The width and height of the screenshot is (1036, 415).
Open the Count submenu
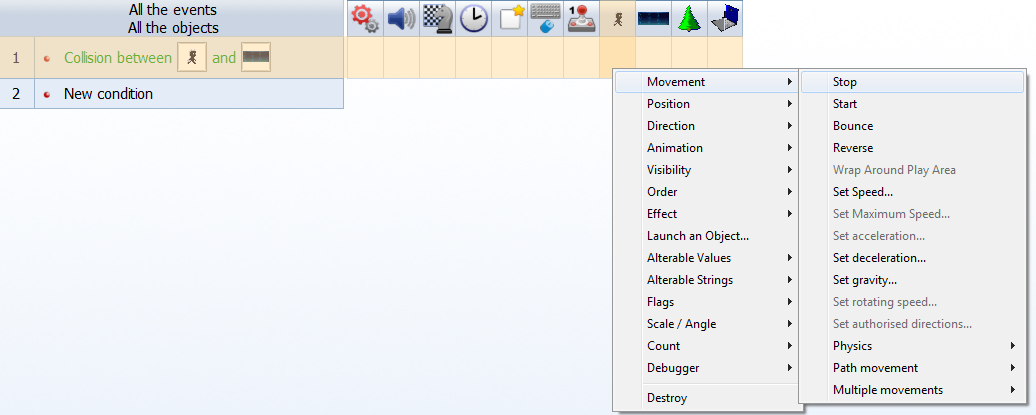tap(706, 346)
